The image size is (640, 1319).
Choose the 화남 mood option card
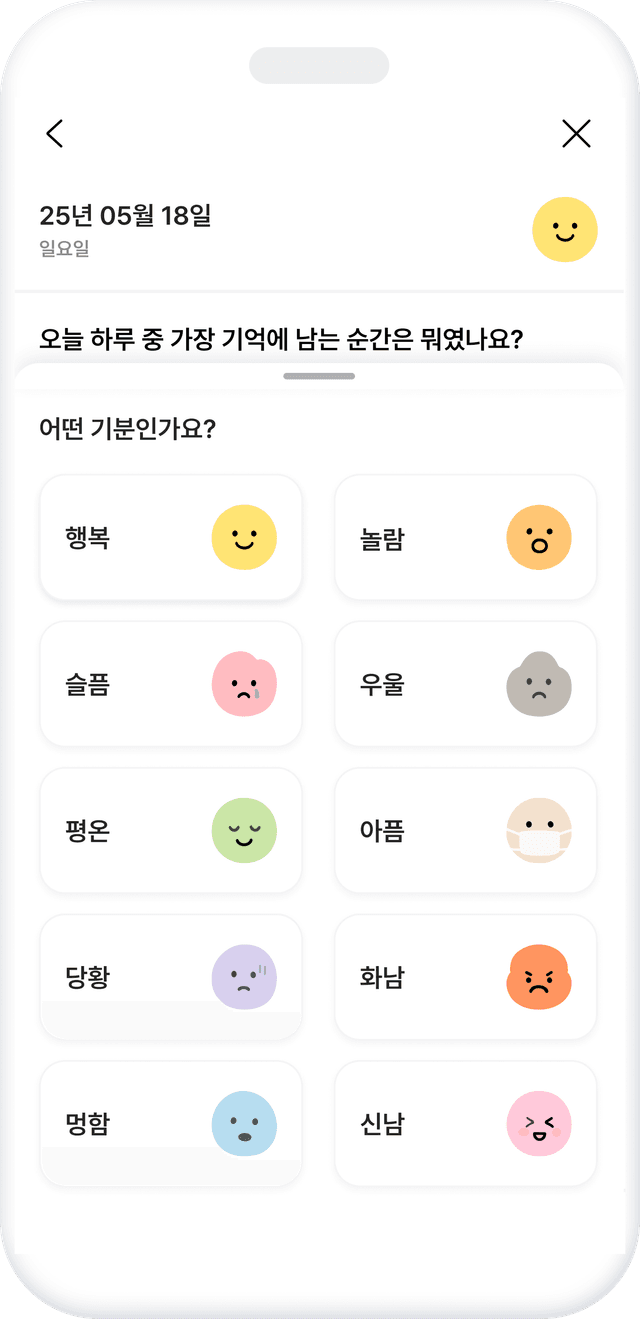pos(465,978)
